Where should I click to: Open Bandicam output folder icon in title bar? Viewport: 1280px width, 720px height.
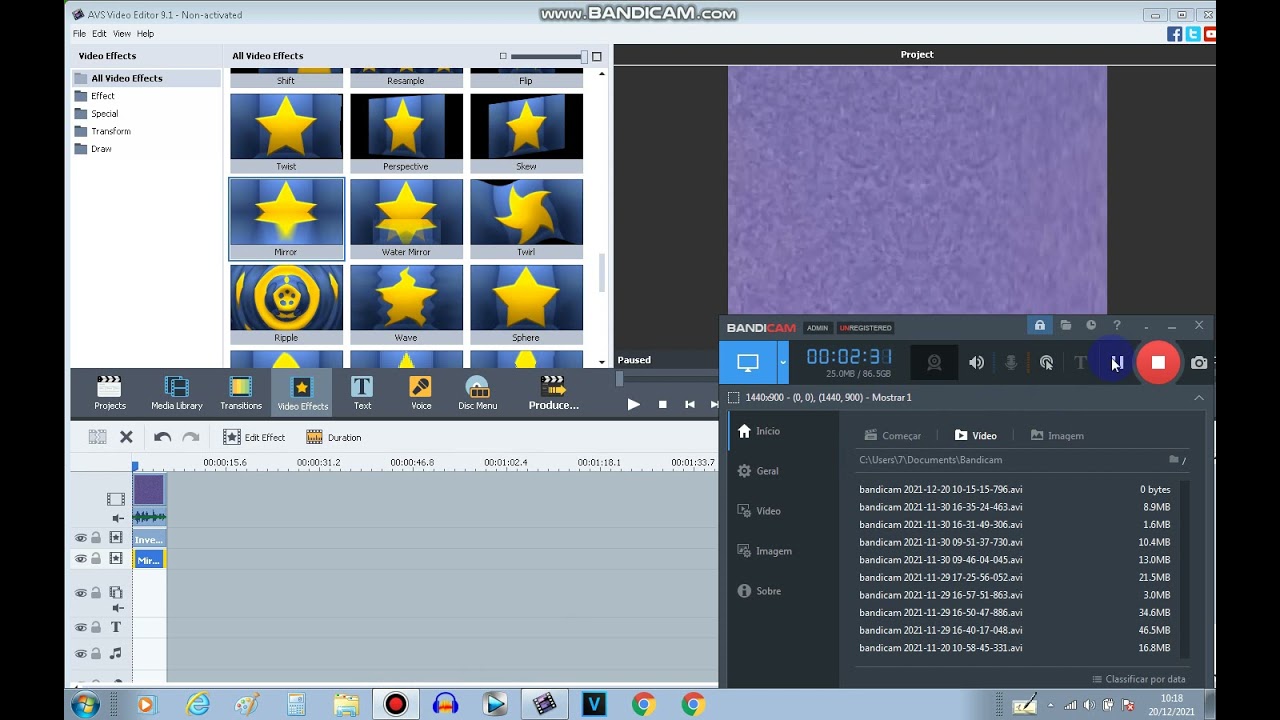tap(1066, 325)
